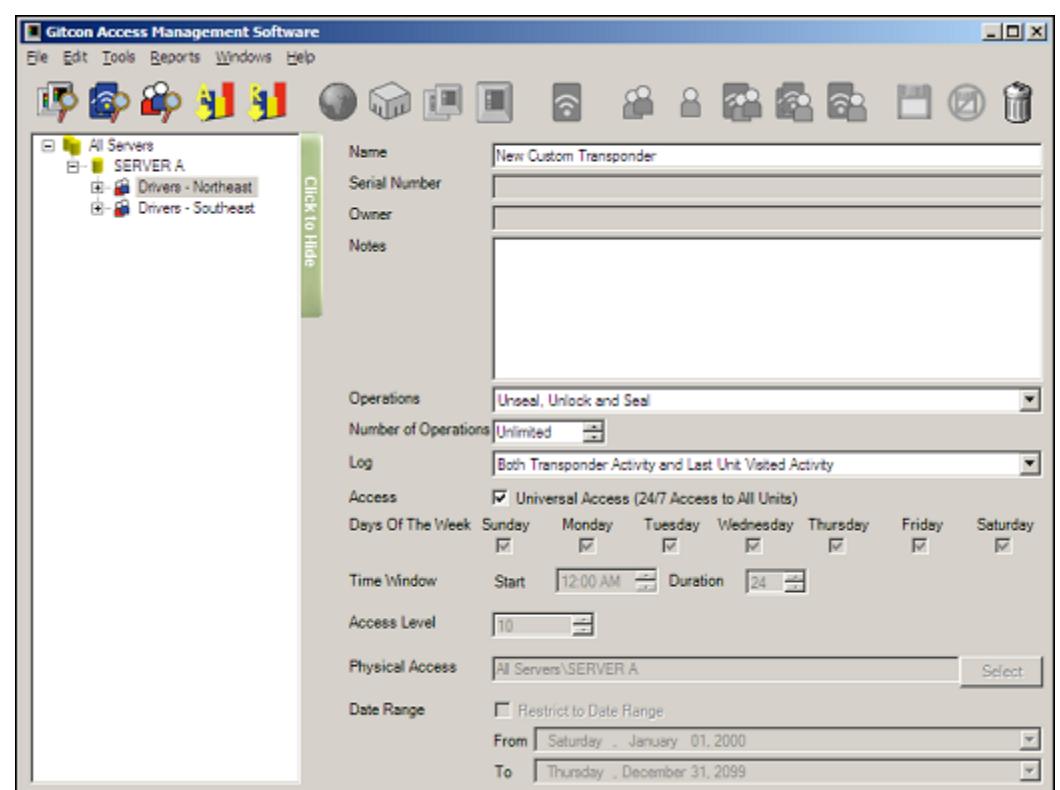This screenshot has width=1060, height=790.
Task: Open the To date dropdown
Action: (1029, 770)
